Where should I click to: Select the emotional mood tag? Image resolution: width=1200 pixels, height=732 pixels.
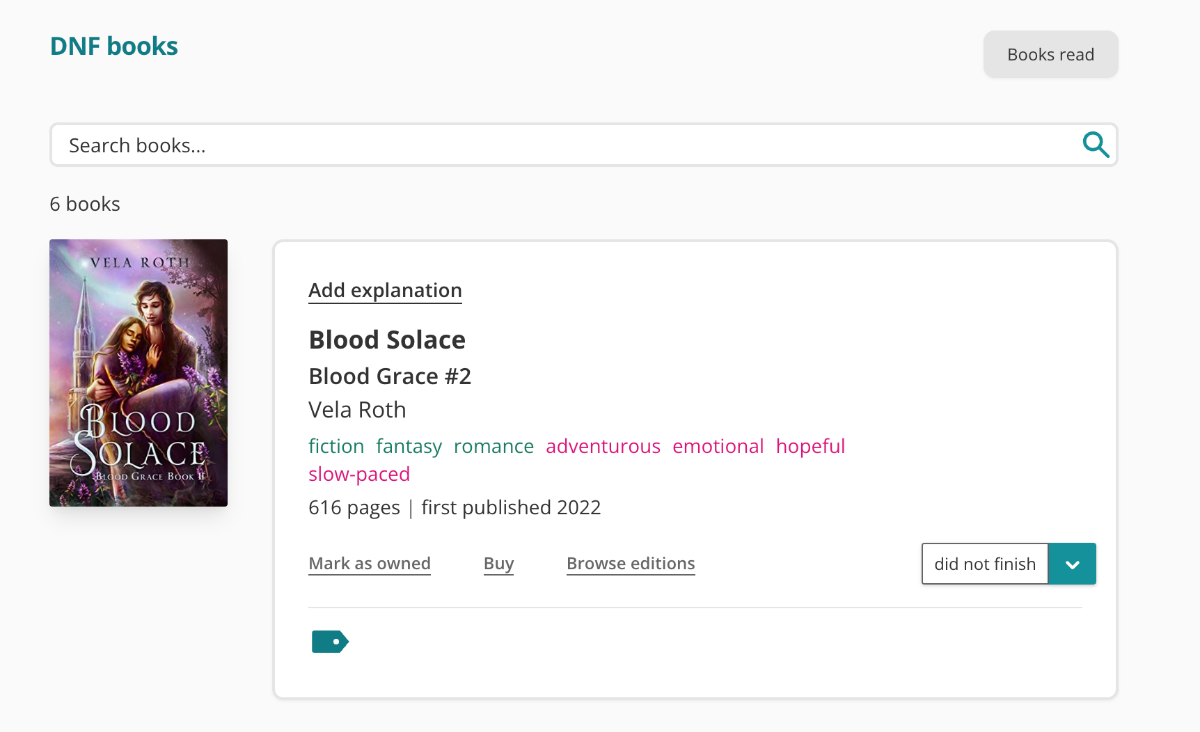(718, 446)
